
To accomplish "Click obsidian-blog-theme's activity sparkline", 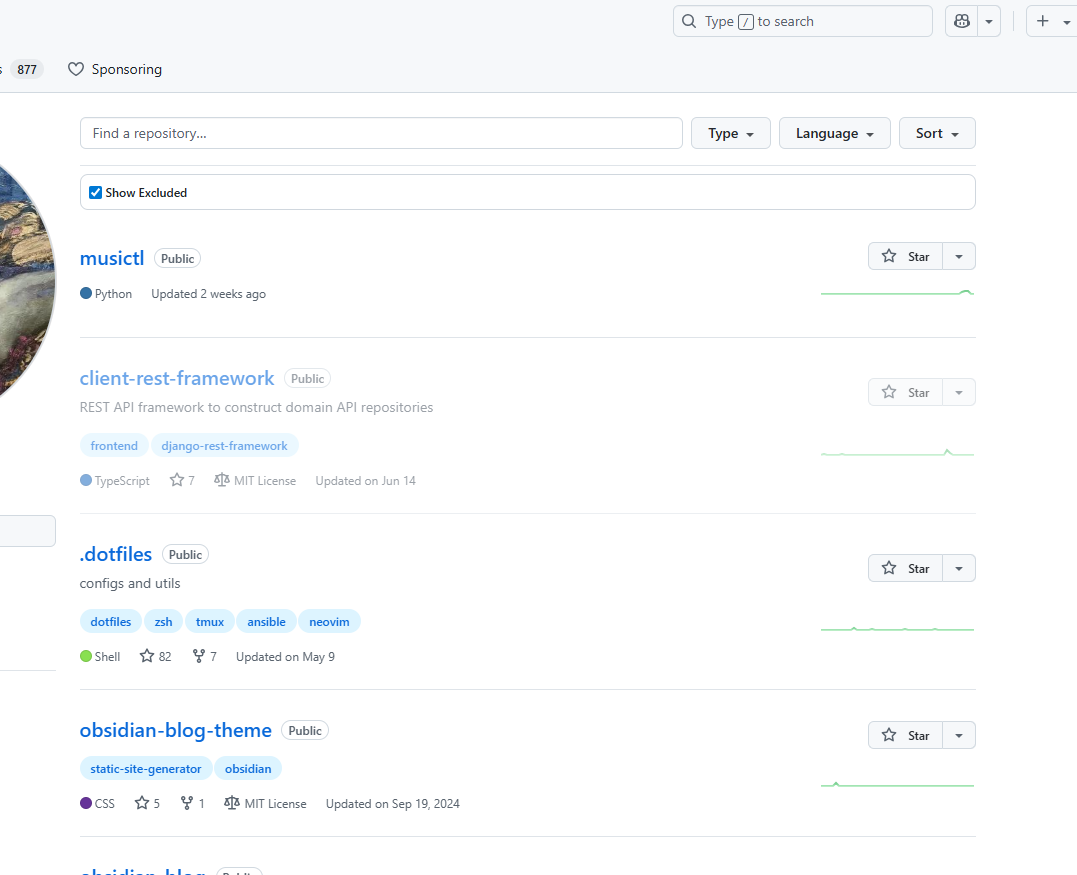I will click(897, 784).
